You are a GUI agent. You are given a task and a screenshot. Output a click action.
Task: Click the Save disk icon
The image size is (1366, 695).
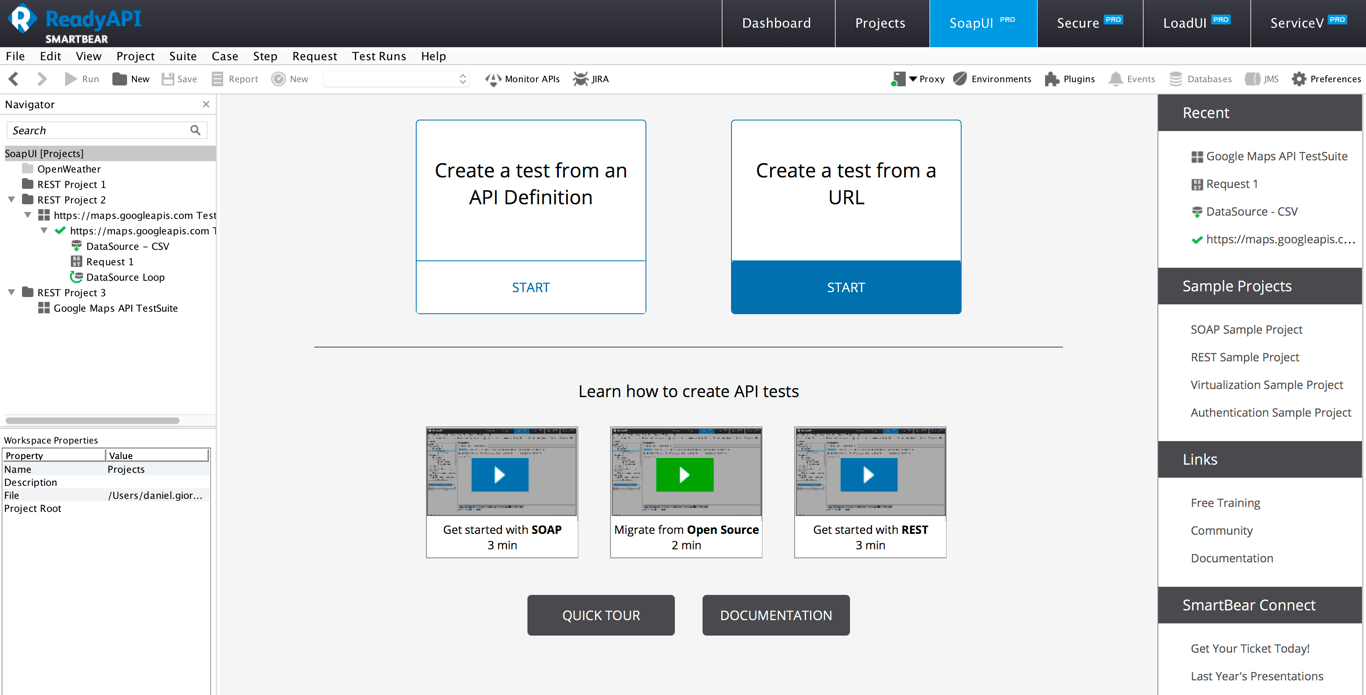click(168, 79)
